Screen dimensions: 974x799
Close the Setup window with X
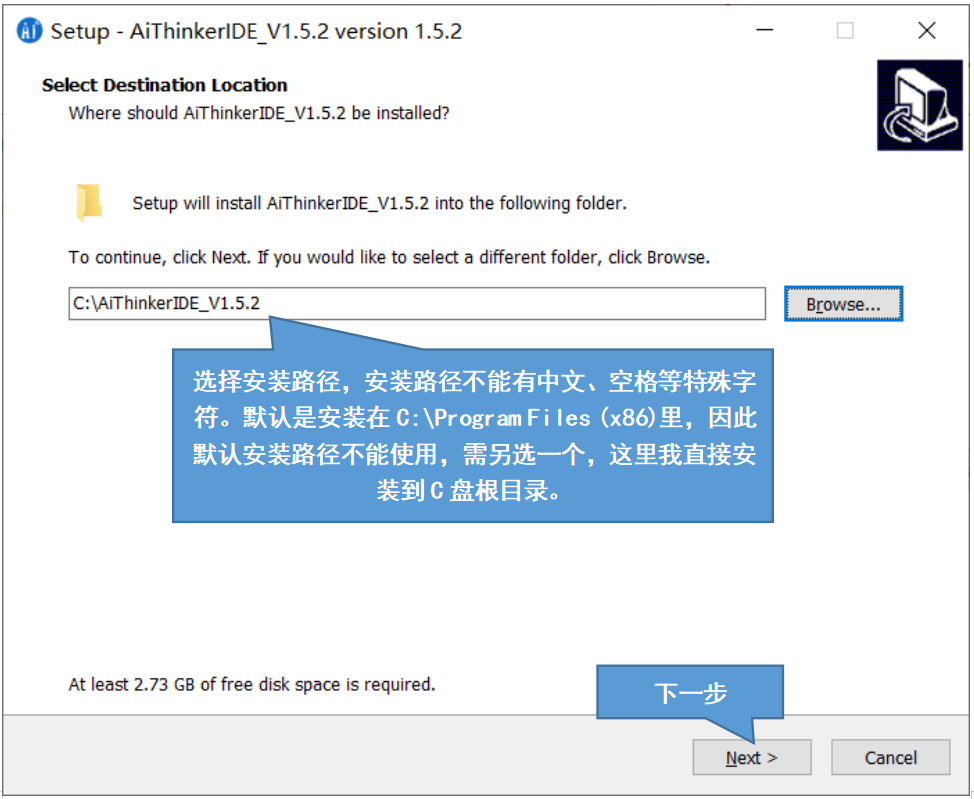coord(927,30)
